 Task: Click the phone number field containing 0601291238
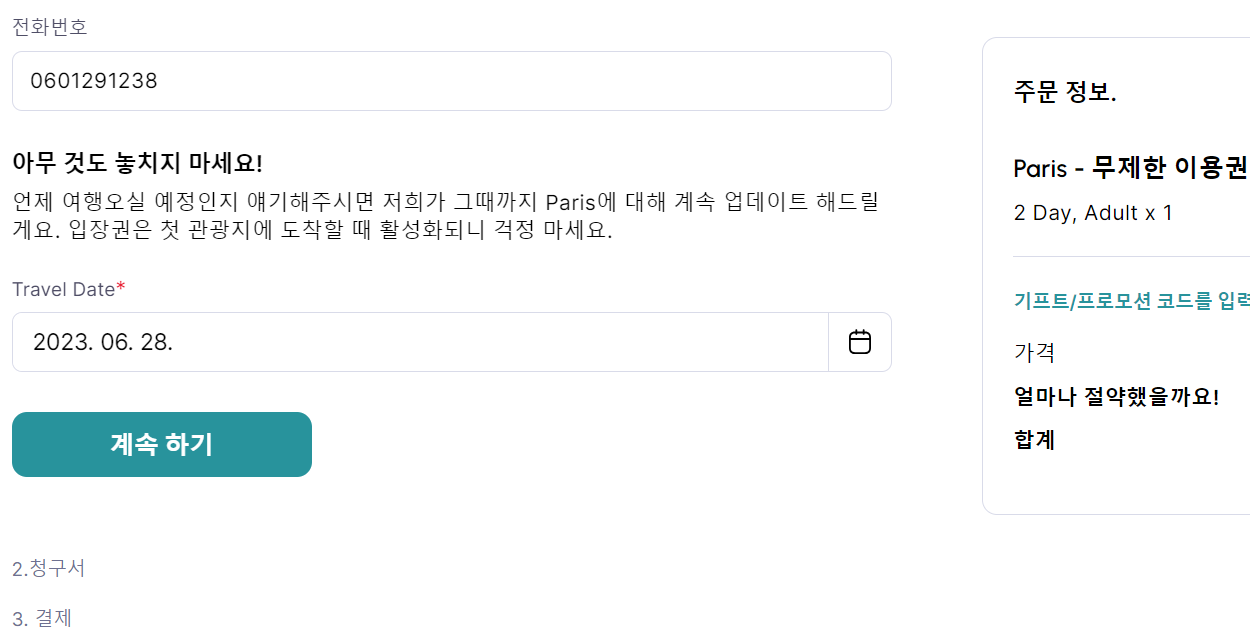pyautogui.click(x=451, y=81)
